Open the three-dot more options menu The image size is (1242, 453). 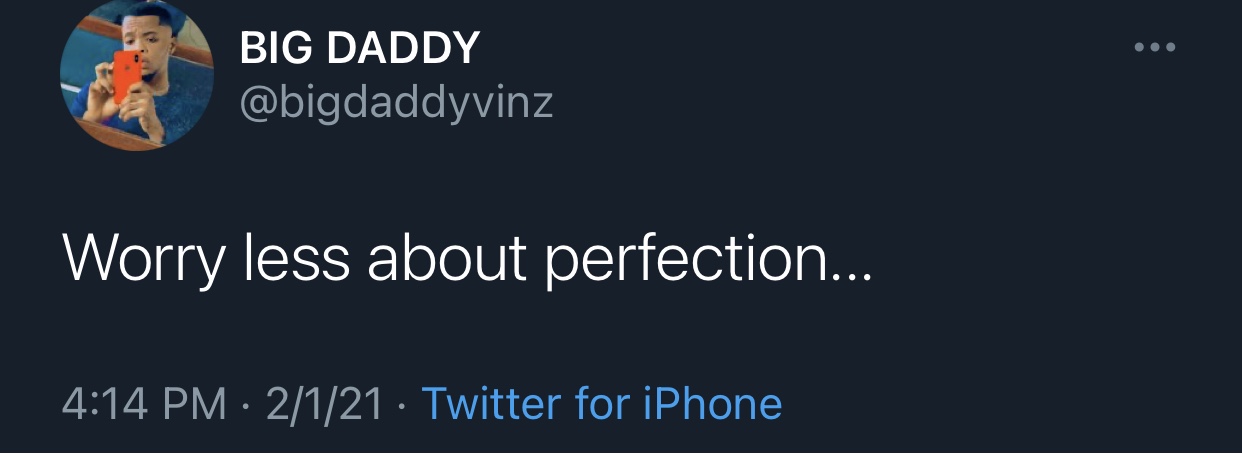tap(1155, 47)
